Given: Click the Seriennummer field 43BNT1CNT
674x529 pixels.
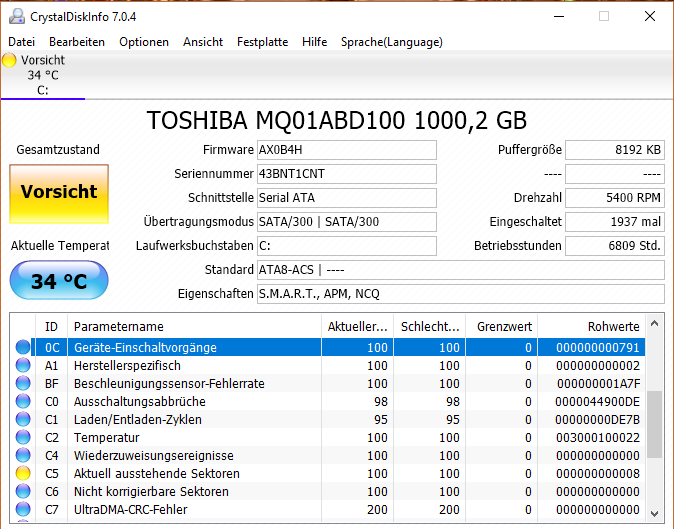Looking at the screenshot, I should (x=347, y=174).
